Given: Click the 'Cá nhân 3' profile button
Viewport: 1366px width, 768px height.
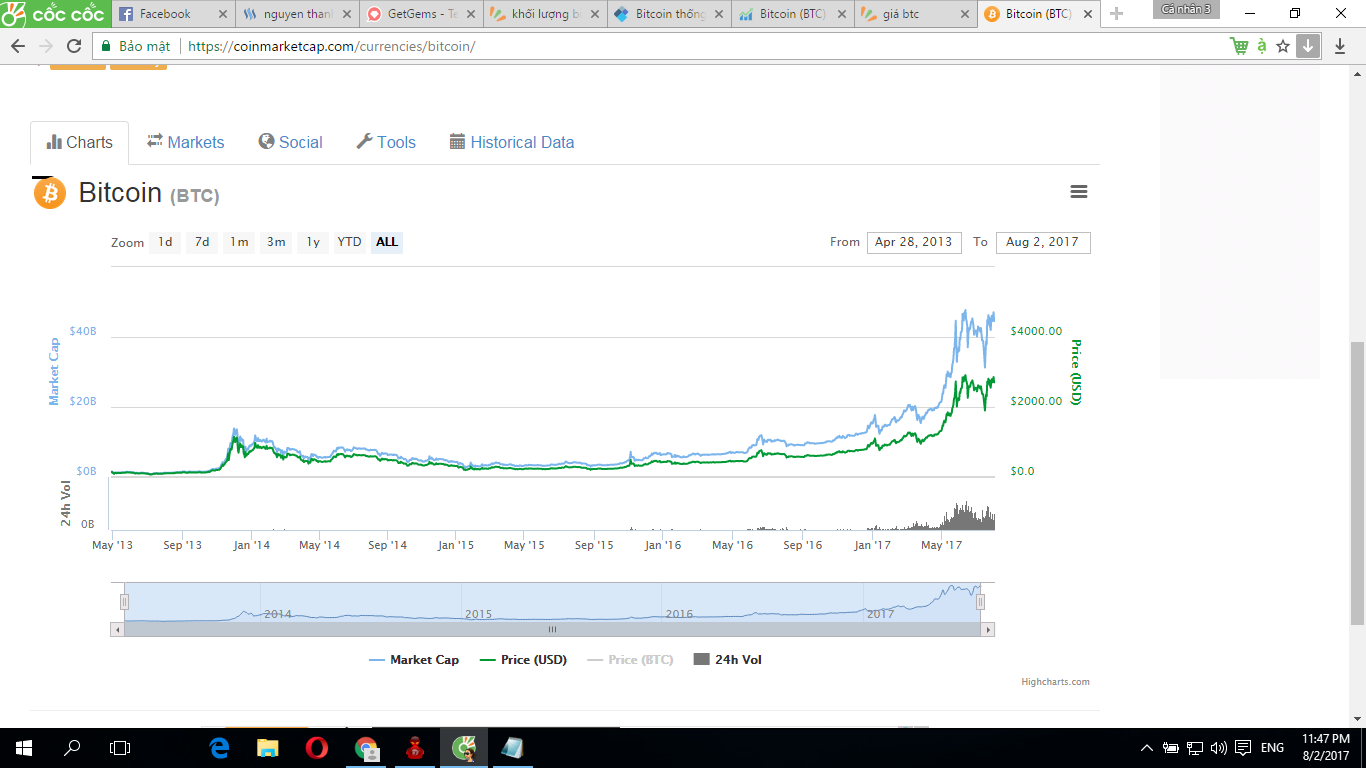Looking at the screenshot, I should pyautogui.click(x=1187, y=9).
